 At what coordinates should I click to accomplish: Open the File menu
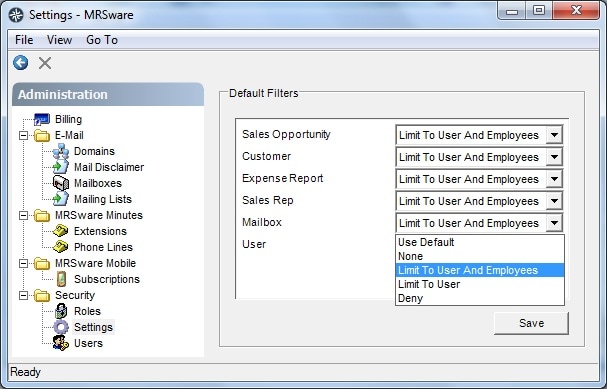pyautogui.click(x=24, y=40)
